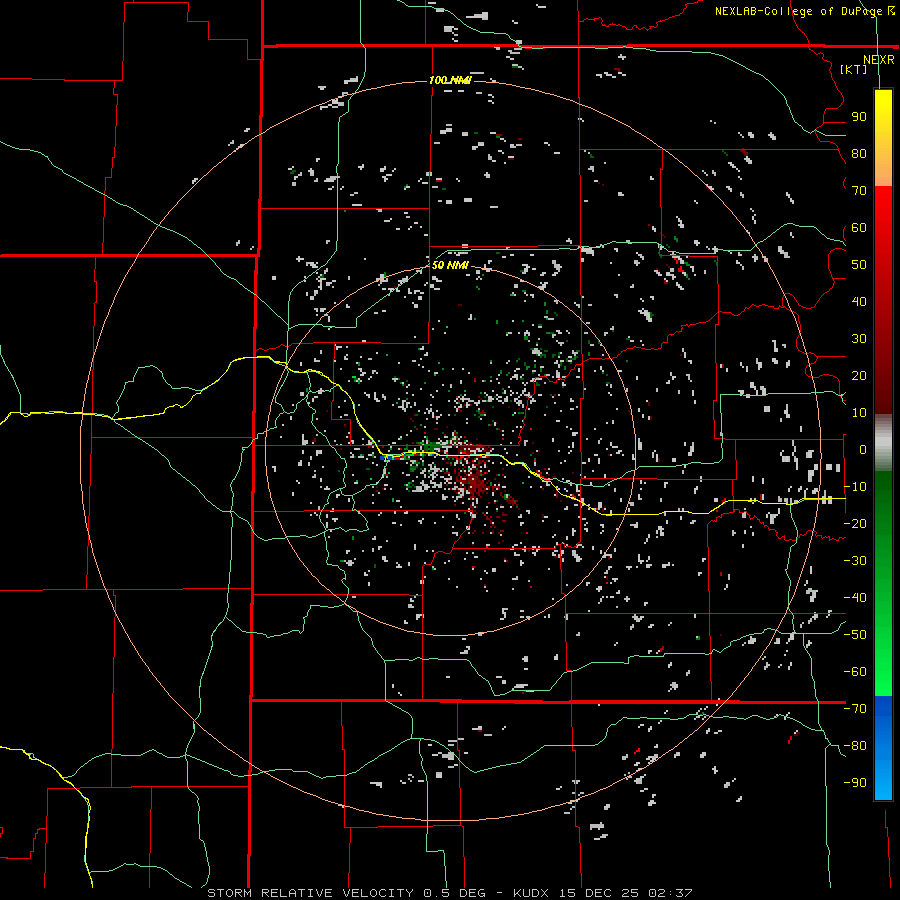Click the -80 value on velocity scale
The width and height of the screenshot is (900, 900).
pyautogui.click(x=855, y=746)
